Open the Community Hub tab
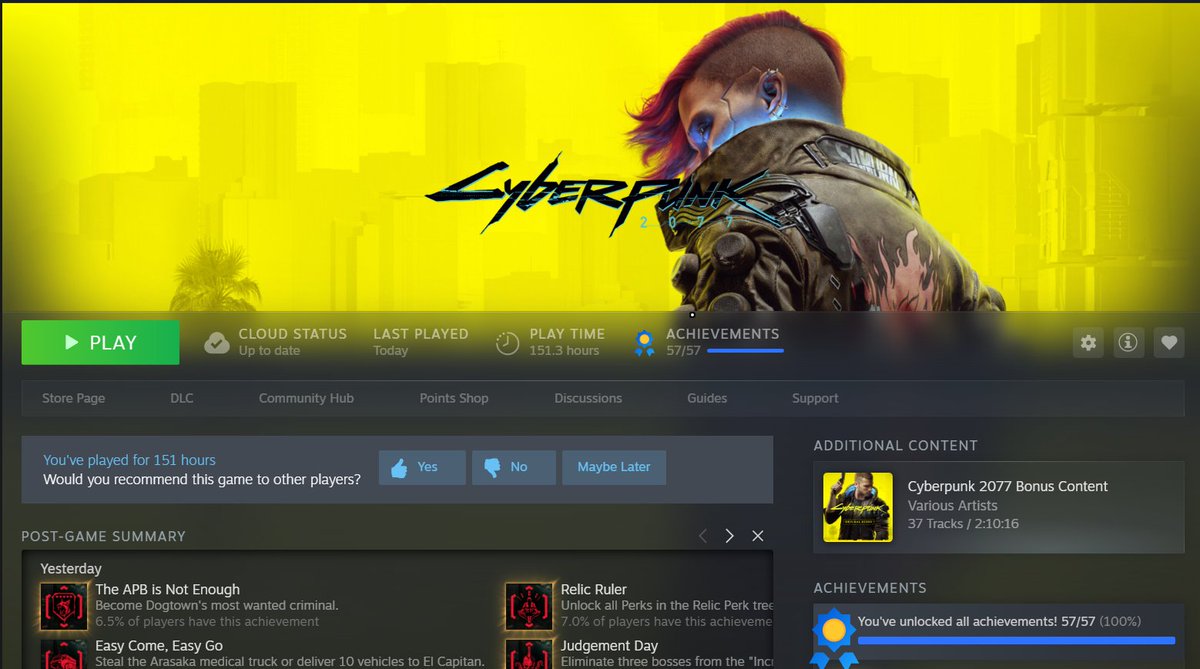This screenshot has height=669, width=1200. [x=306, y=398]
